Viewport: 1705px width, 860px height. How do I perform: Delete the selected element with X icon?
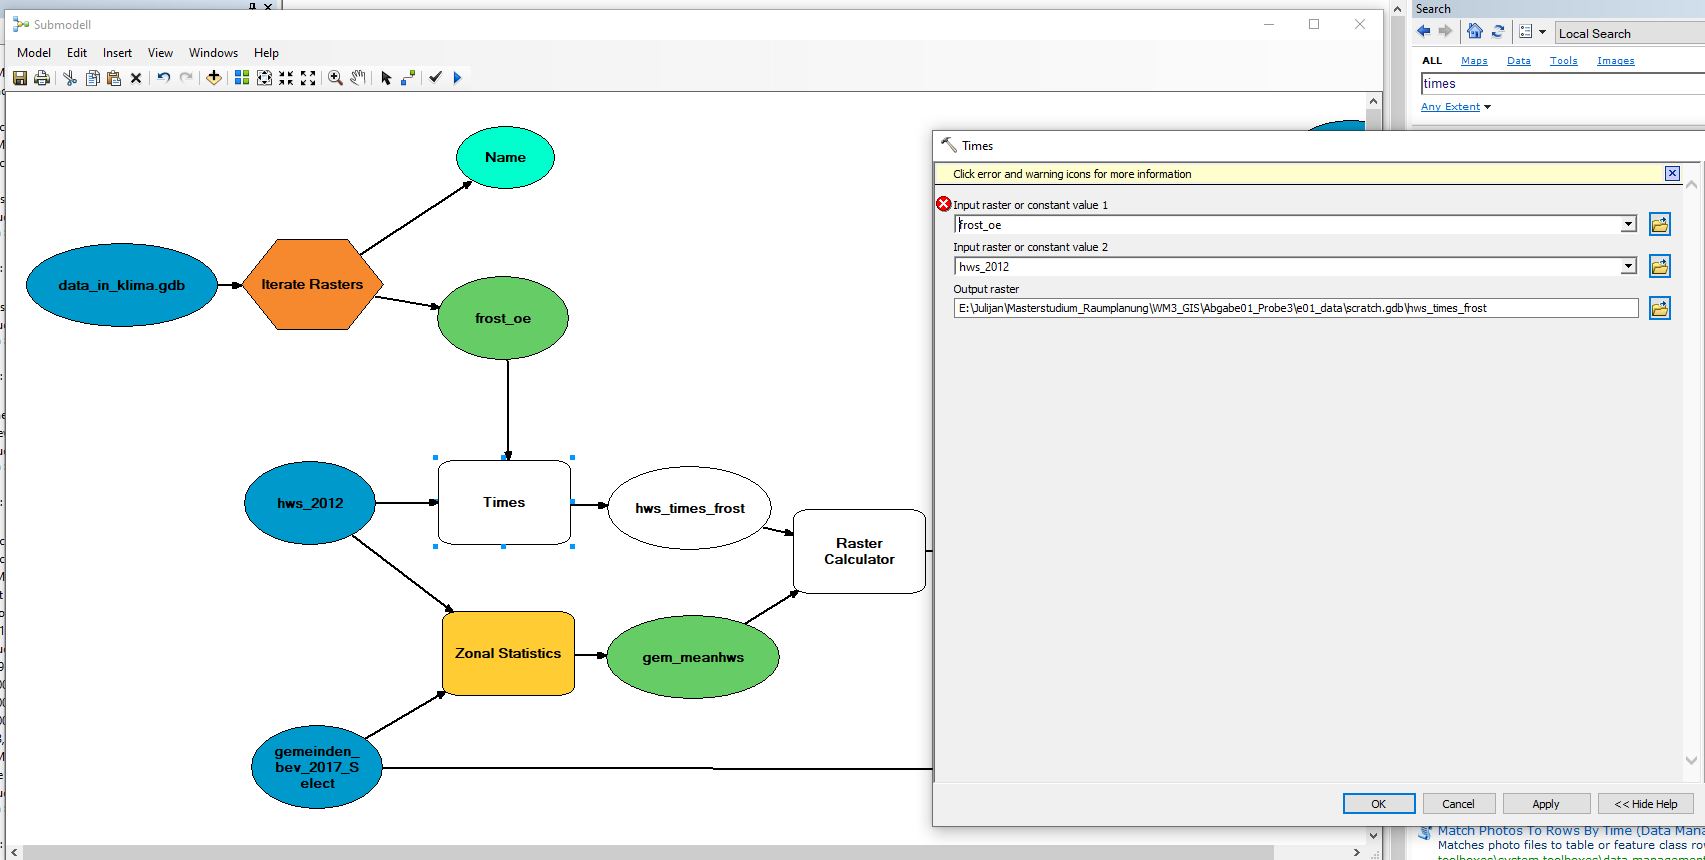coord(136,78)
